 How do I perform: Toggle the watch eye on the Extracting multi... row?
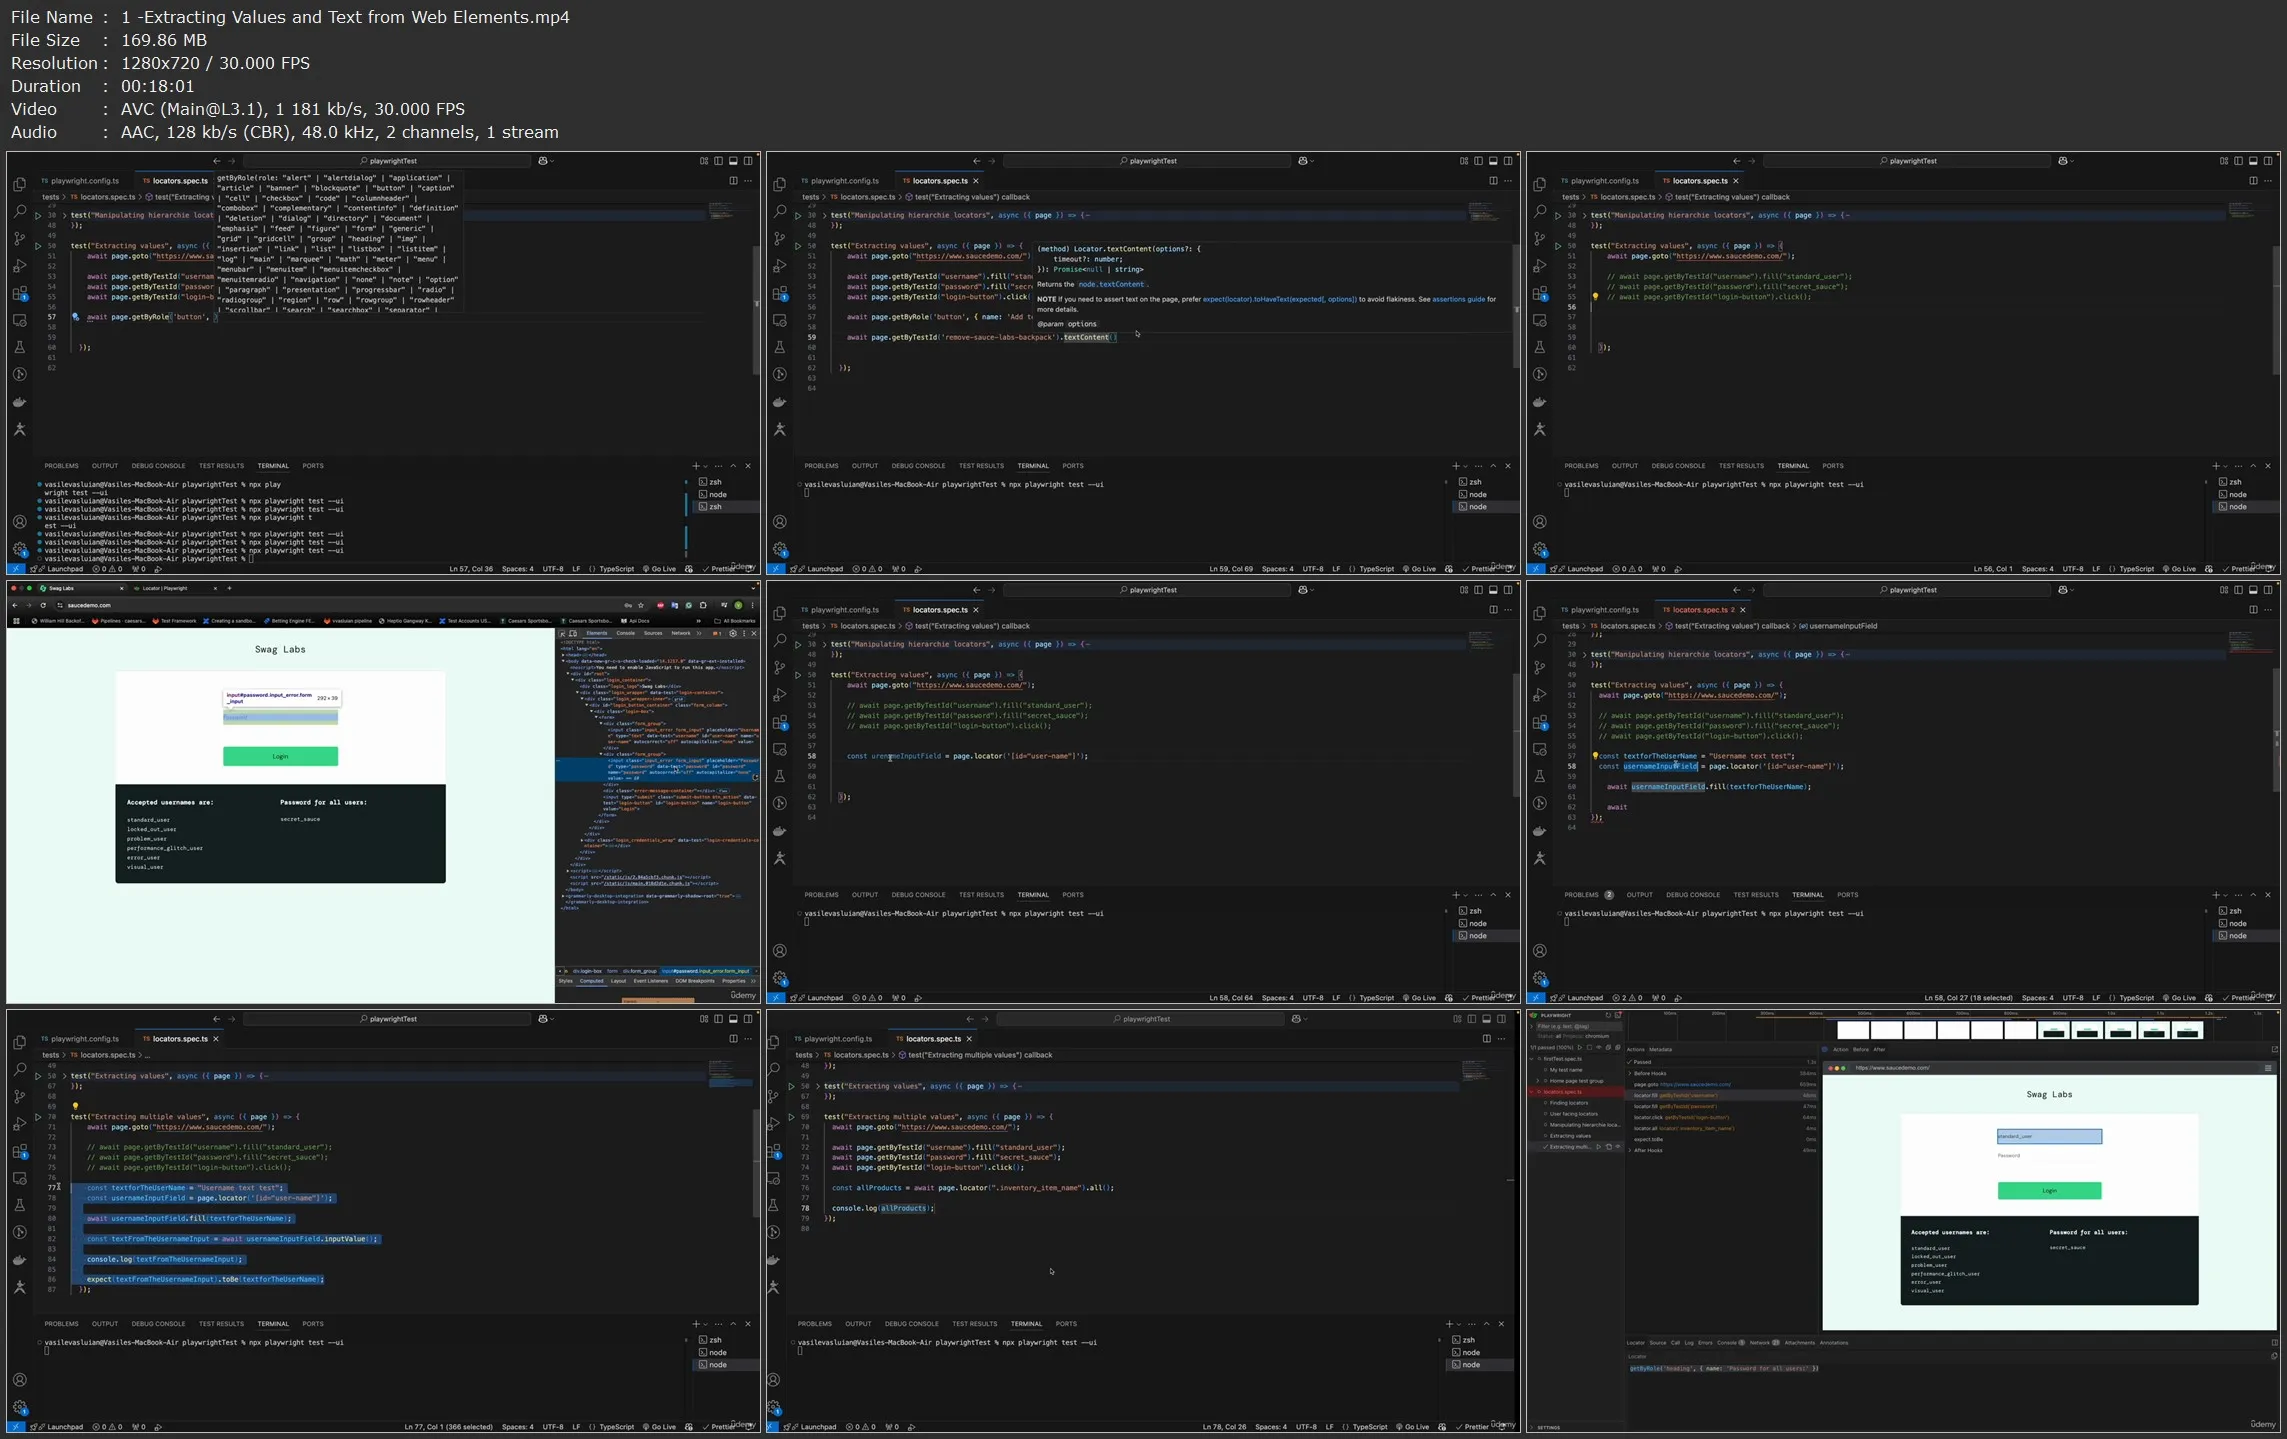pyautogui.click(x=1617, y=1147)
